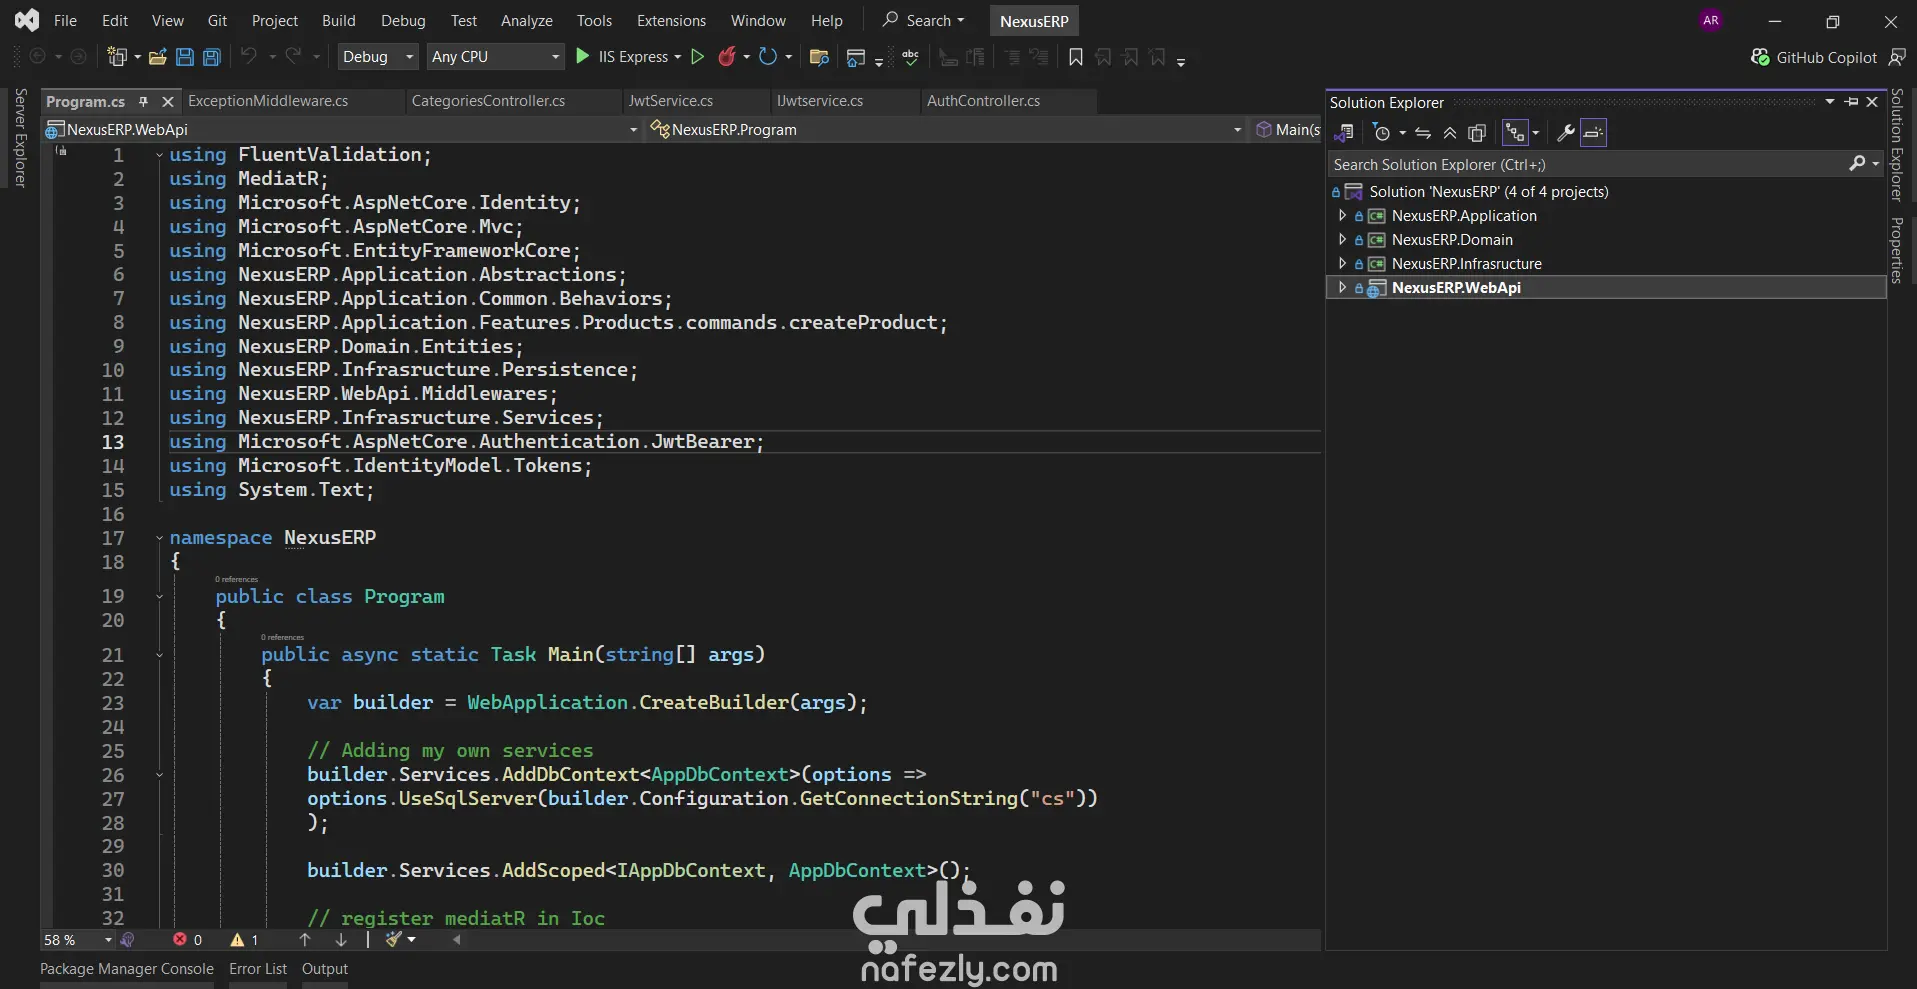Click the feedback person icon beside GitHub Copilot
The width and height of the screenshot is (1917, 989).
coord(1897,58)
